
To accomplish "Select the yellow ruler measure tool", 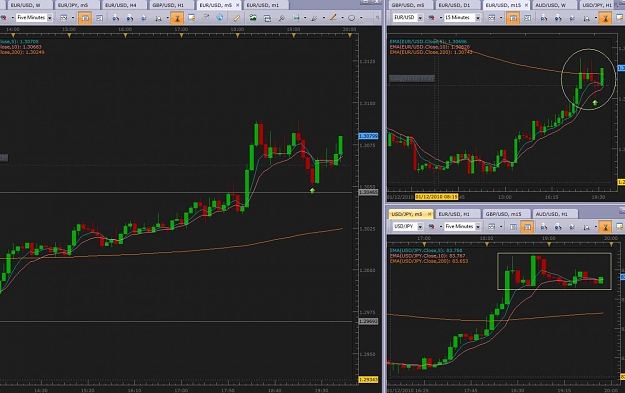I will (236, 18).
